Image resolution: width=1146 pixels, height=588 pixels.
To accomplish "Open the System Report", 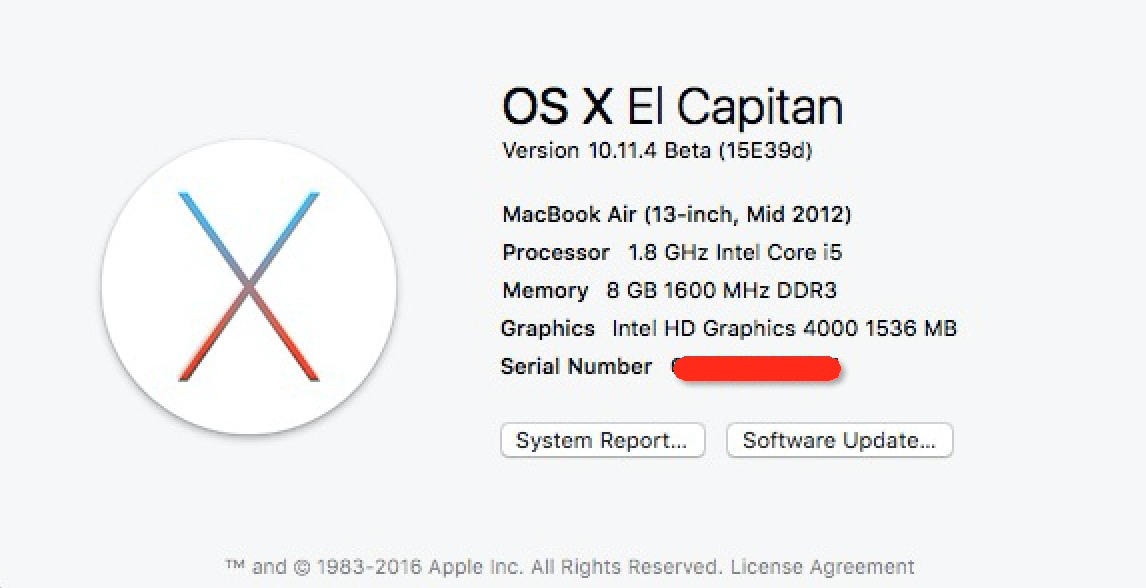I will (602, 441).
